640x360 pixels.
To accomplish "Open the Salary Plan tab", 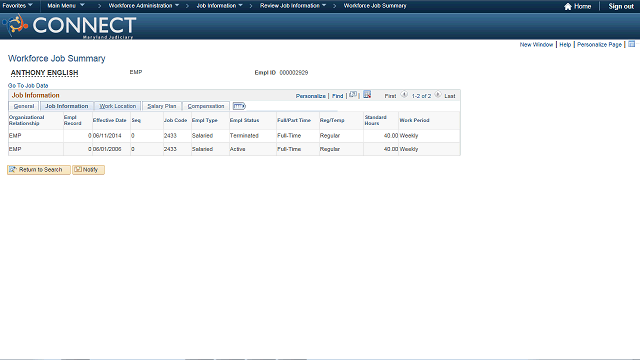I will point(162,106).
